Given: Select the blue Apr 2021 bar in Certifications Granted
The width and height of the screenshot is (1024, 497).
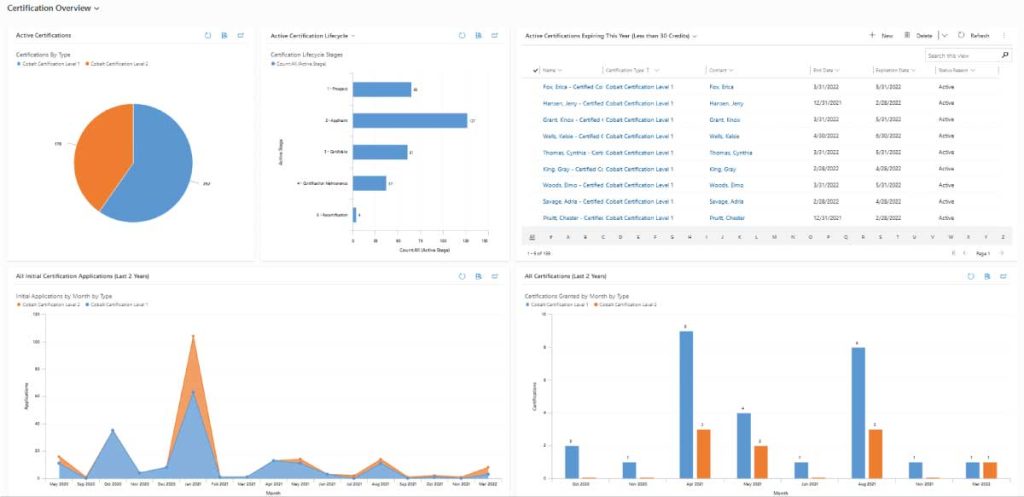Looking at the screenshot, I should coord(686,404).
